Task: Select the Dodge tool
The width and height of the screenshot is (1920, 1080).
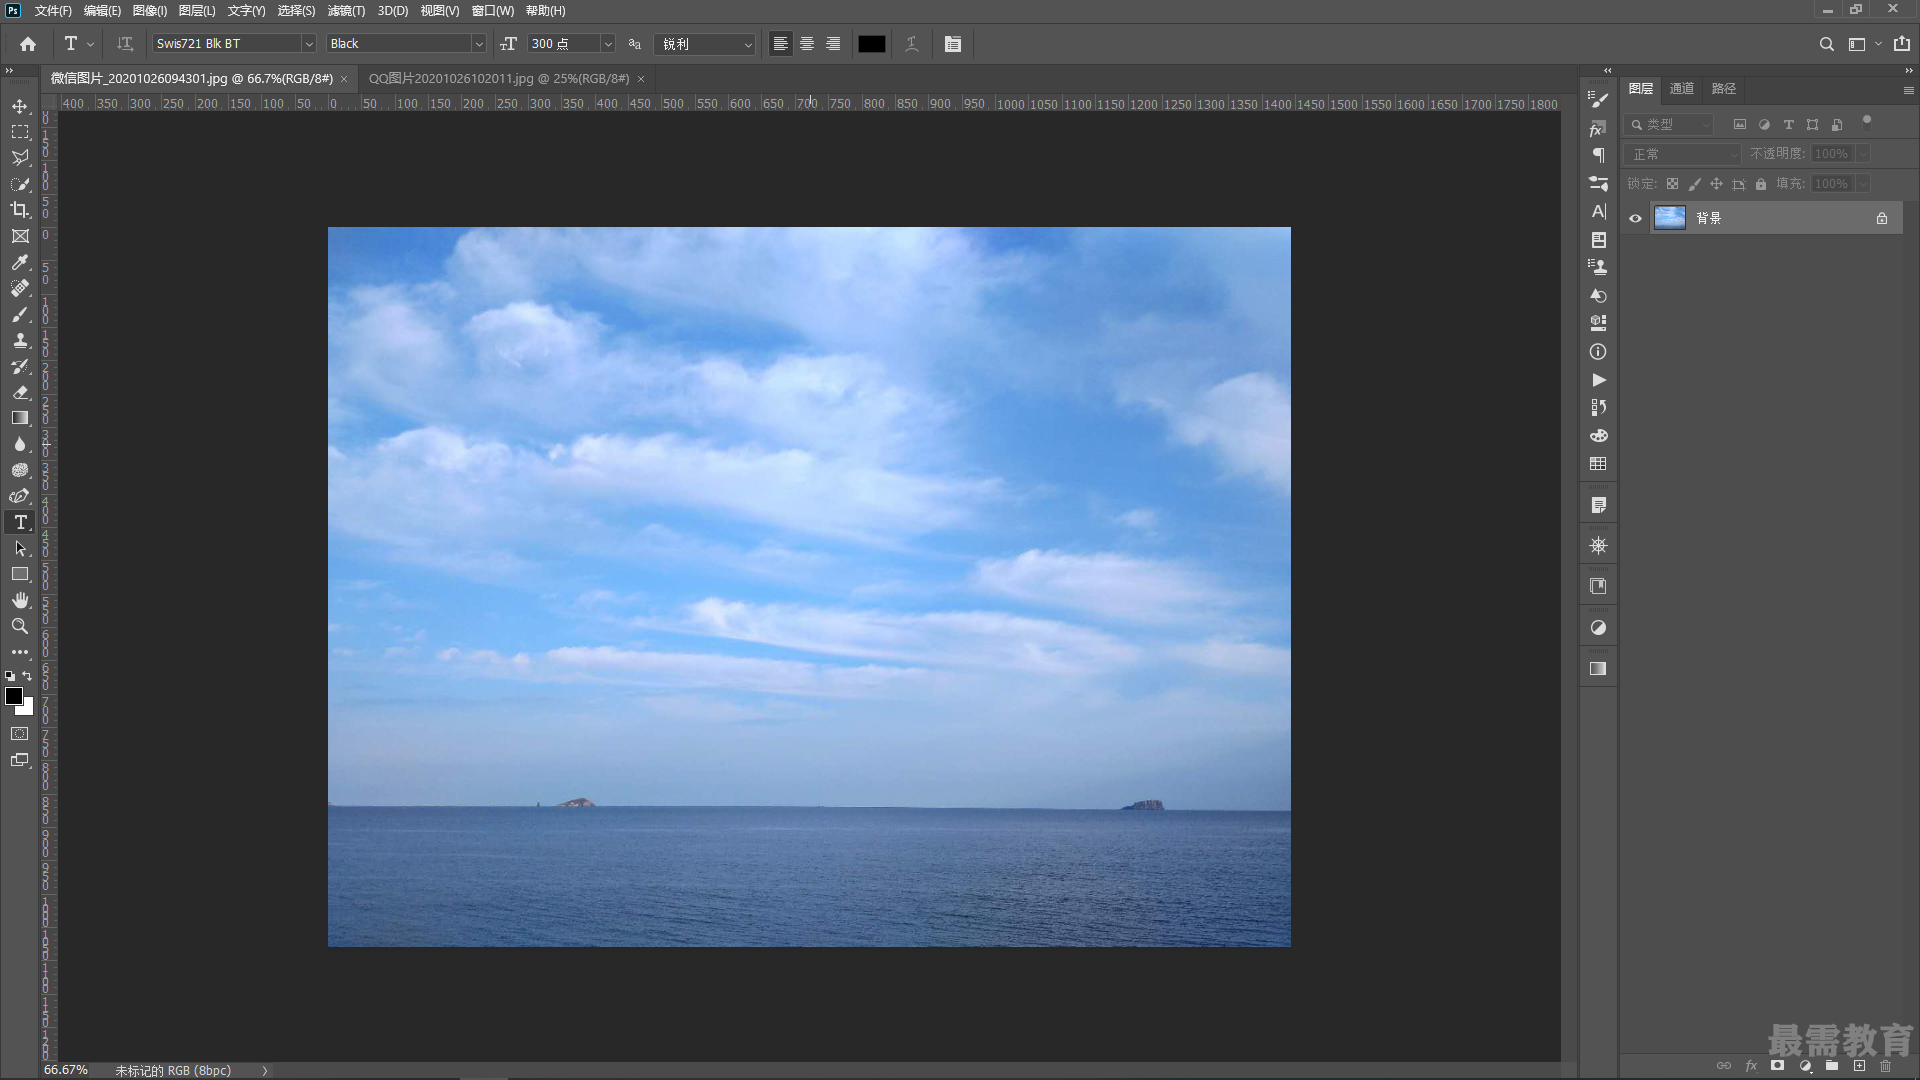Action: (20, 470)
